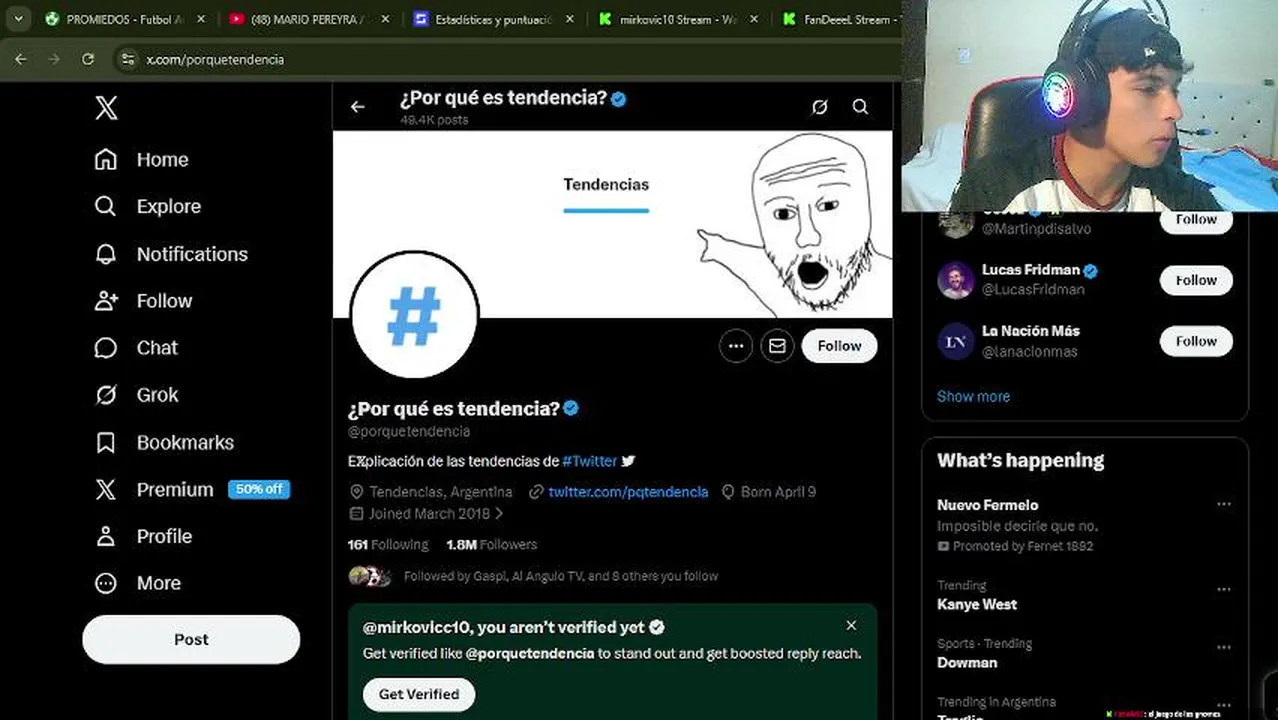
Task: Open the twitter.com/pqtendencia link
Action: coord(628,492)
